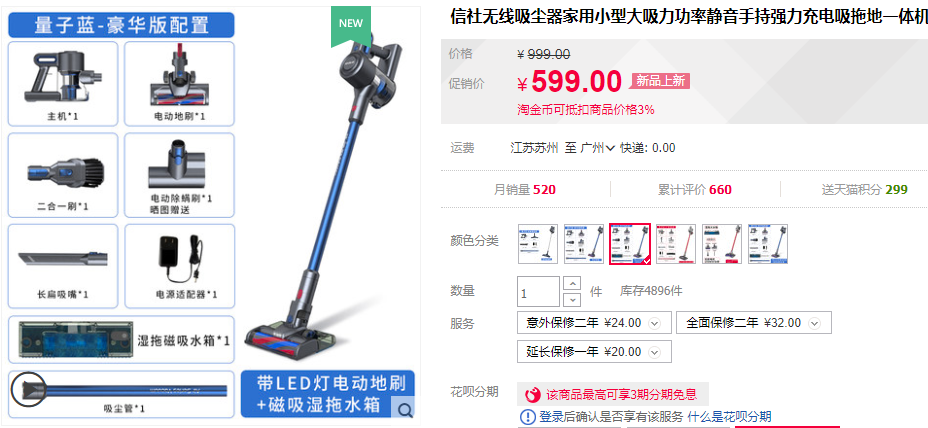The width and height of the screenshot is (928, 428).
Task: Select the fifth color option thumbnail
Action: (x=722, y=244)
